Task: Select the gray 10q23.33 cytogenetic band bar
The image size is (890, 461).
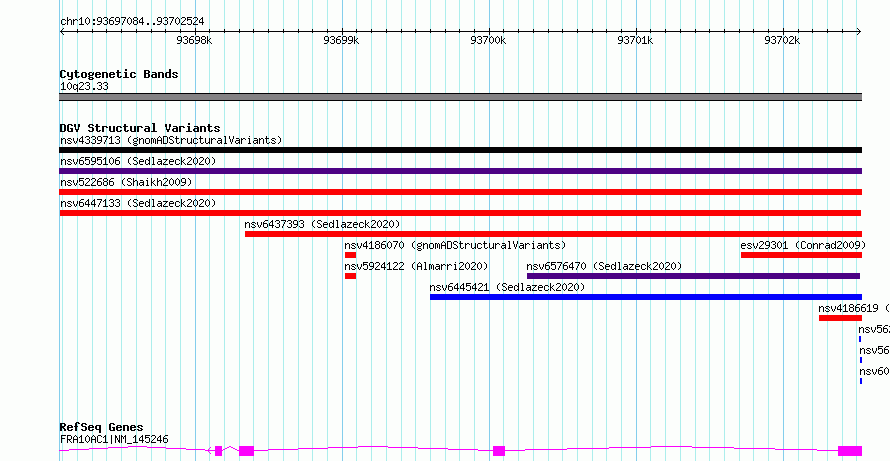Action: (460, 97)
